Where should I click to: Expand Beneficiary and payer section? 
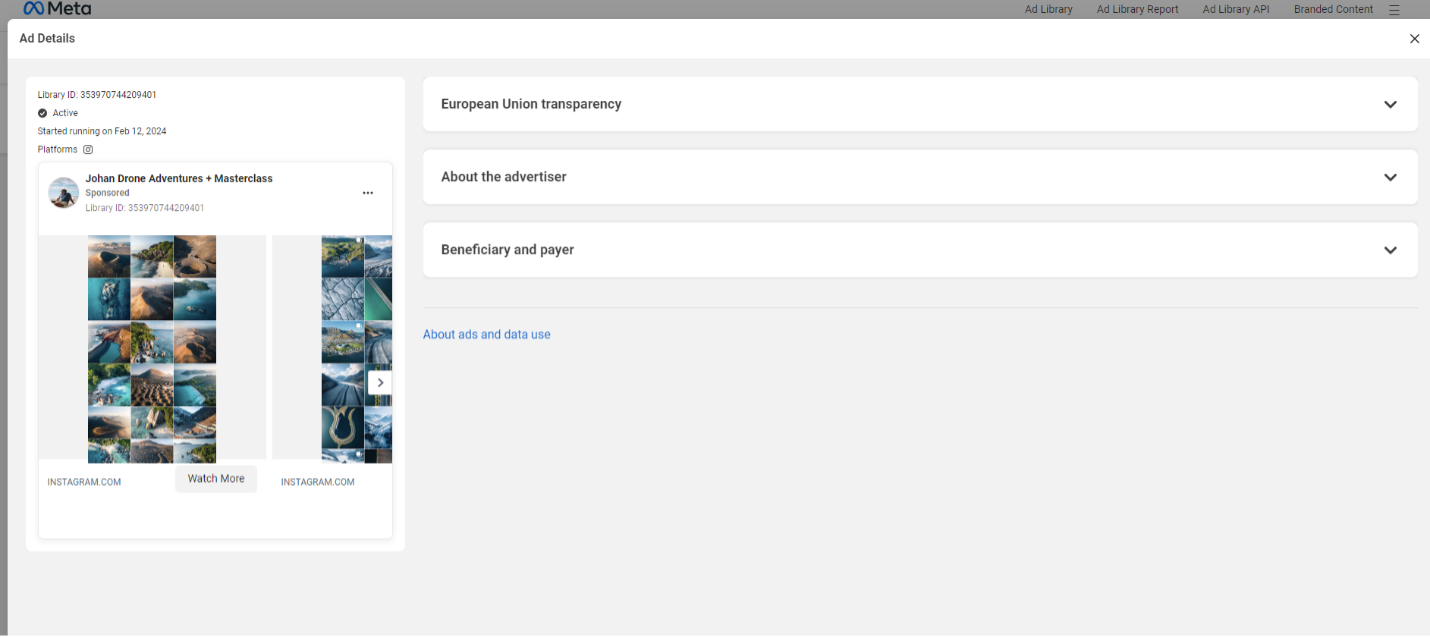tap(920, 250)
